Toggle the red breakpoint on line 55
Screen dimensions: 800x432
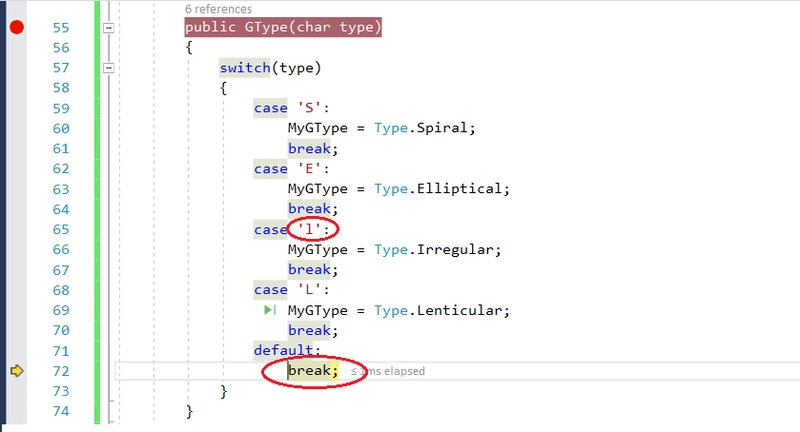click(x=16, y=27)
